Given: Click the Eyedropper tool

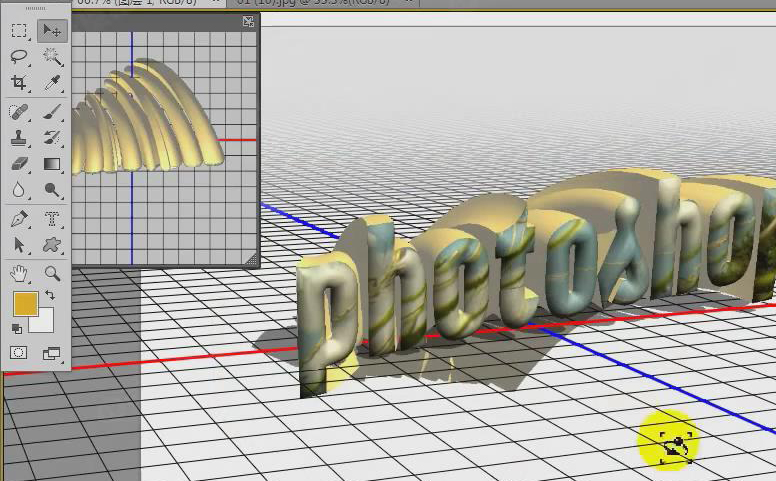Looking at the screenshot, I should [x=52, y=83].
